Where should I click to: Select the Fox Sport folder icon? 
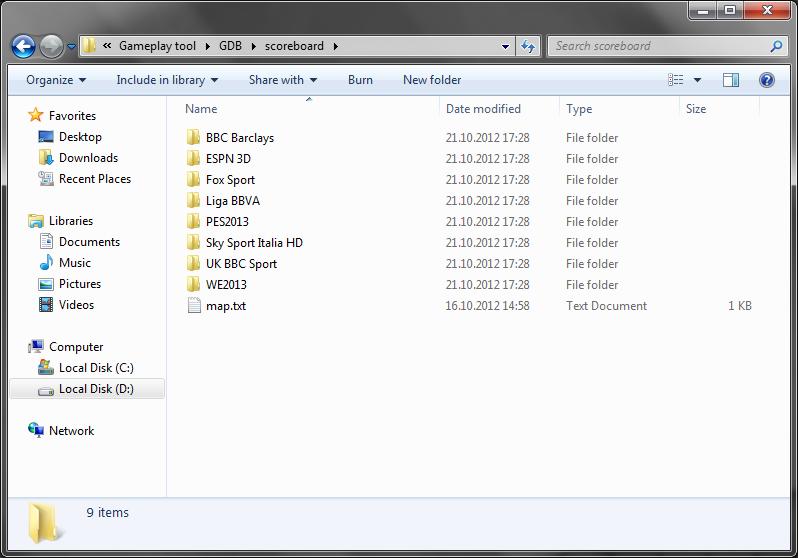tap(193, 179)
